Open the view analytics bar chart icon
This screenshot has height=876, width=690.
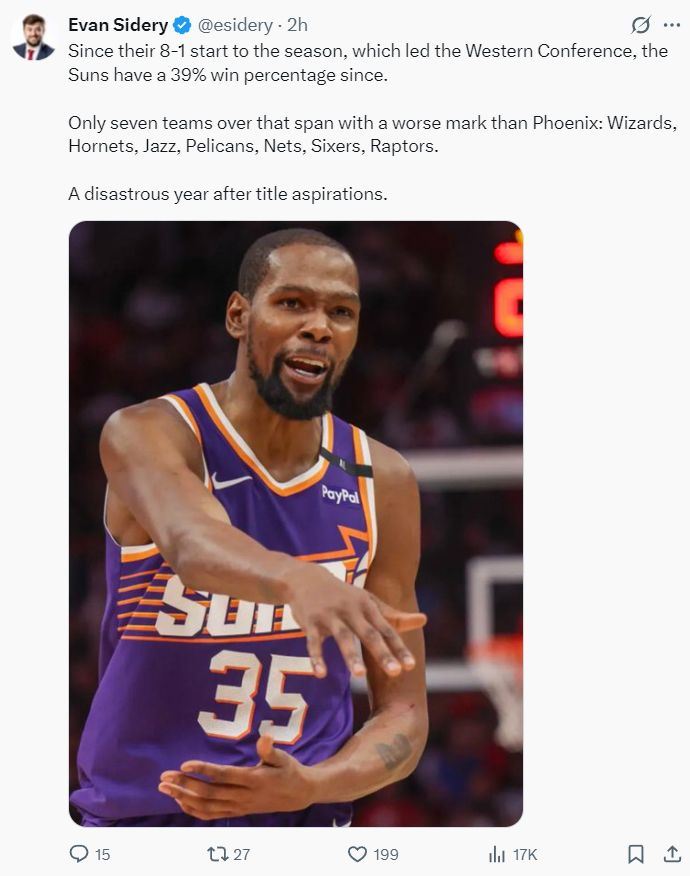coord(497,854)
